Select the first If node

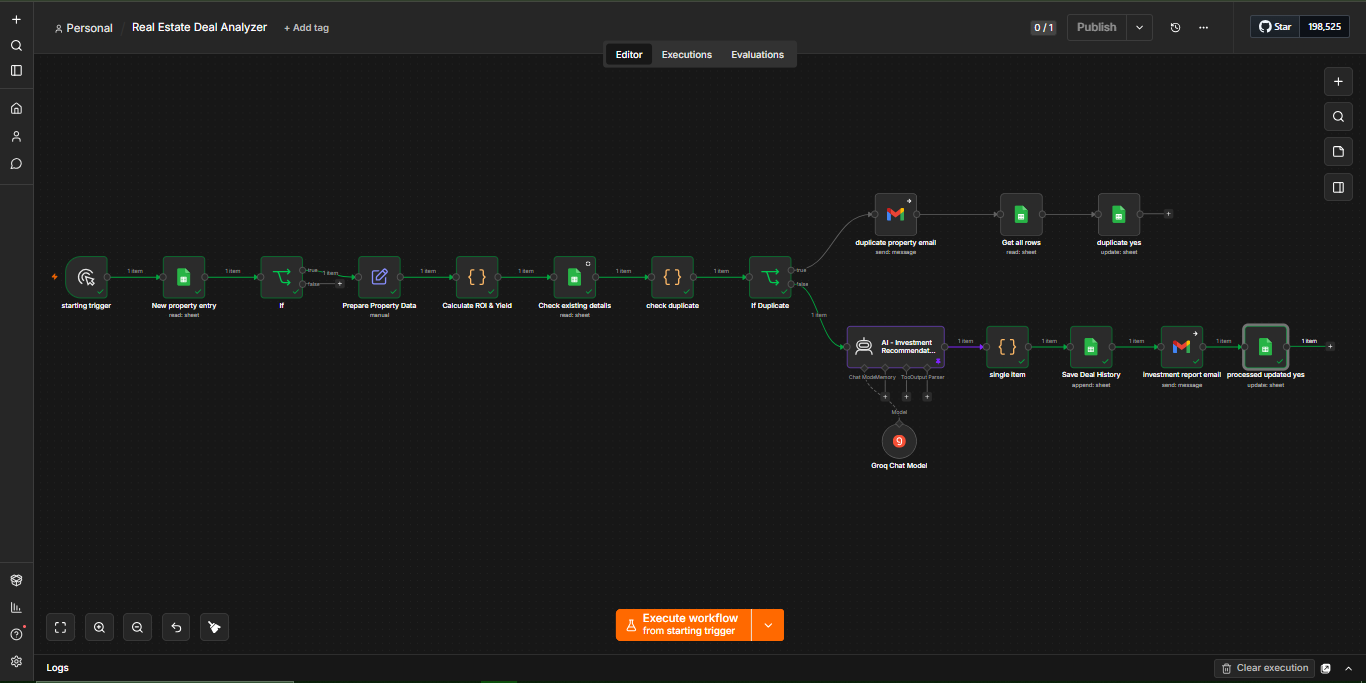pos(281,277)
